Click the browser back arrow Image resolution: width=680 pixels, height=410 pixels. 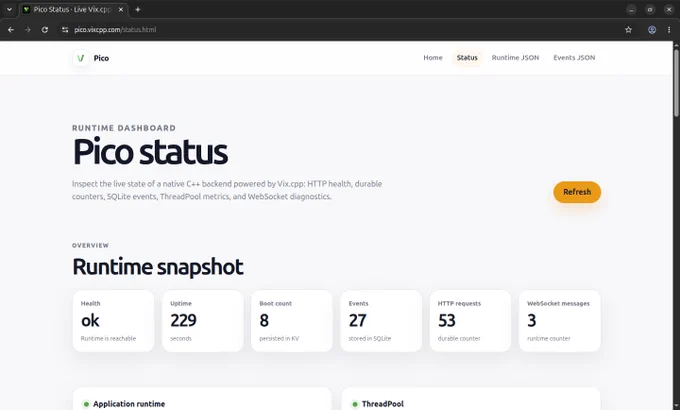coord(11,30)
